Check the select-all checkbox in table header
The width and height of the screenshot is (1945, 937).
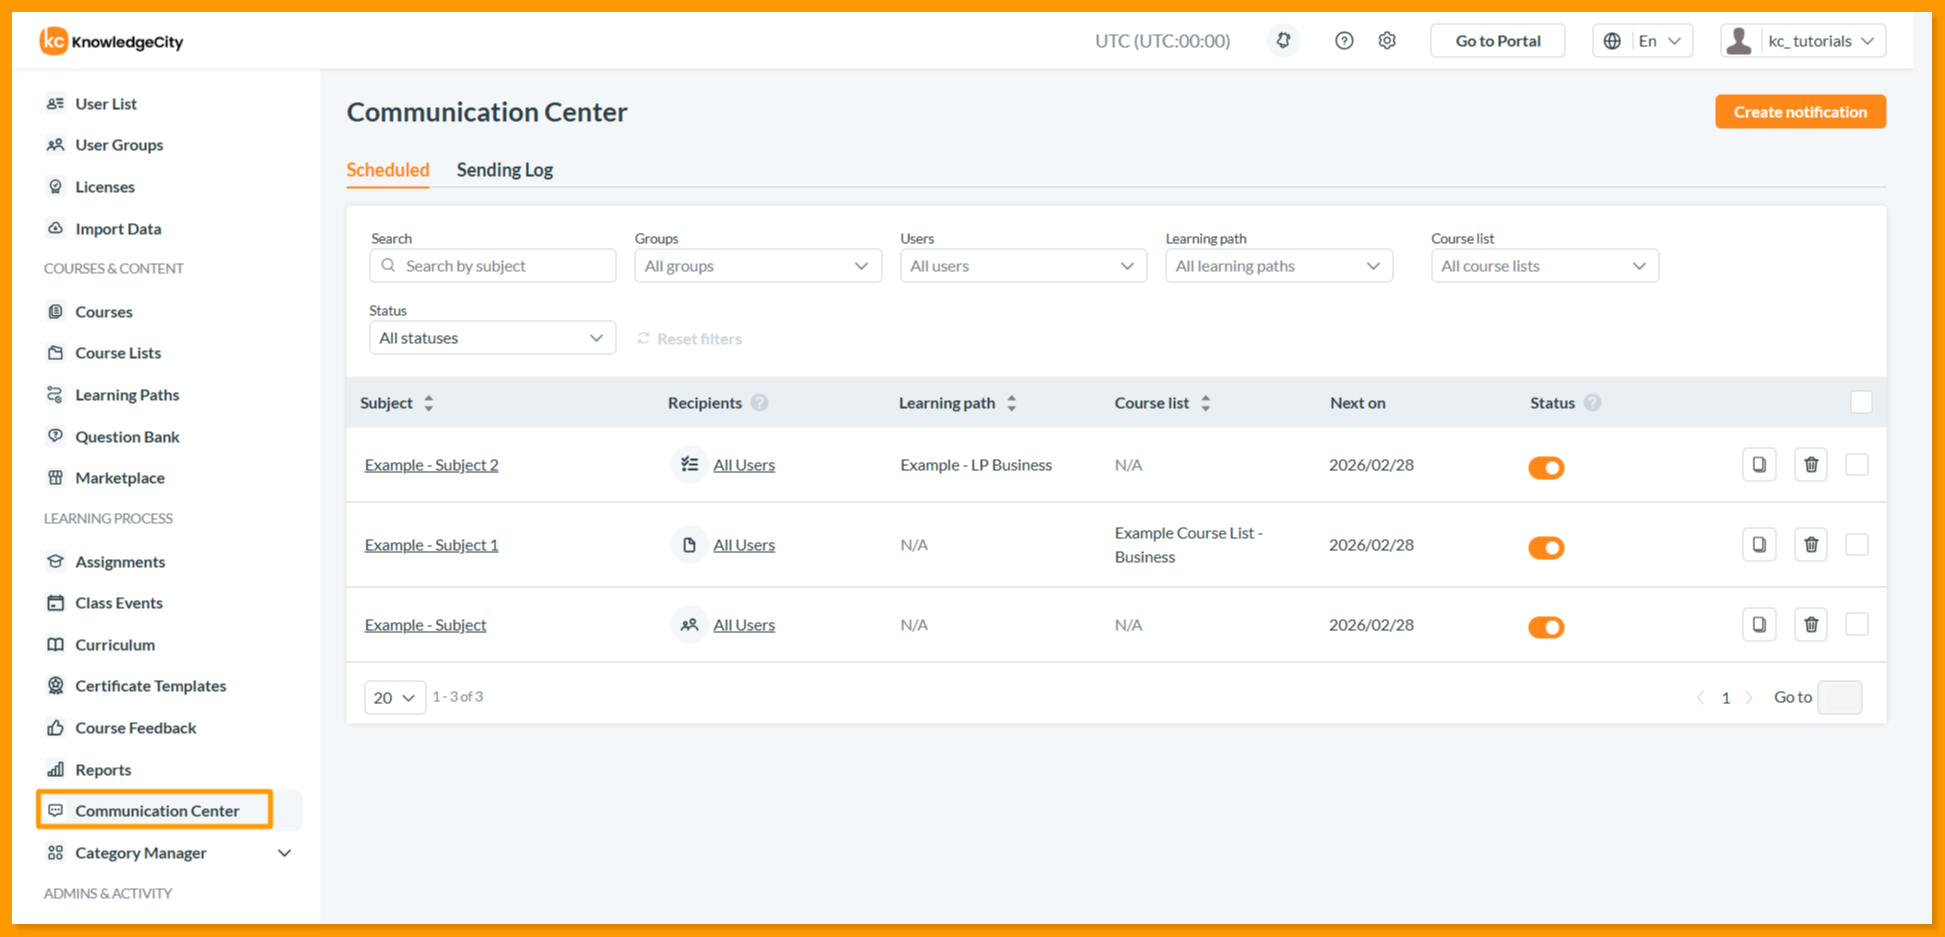pos(1861,402)
